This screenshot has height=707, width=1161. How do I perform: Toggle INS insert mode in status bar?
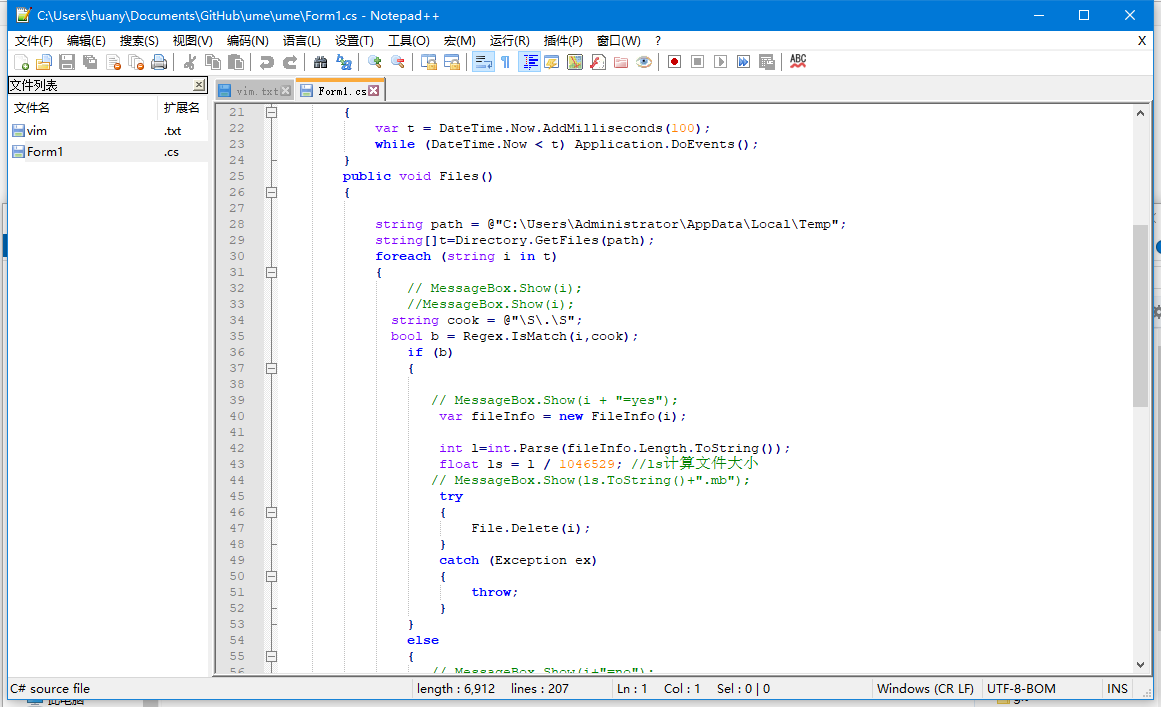(1117, 688)
